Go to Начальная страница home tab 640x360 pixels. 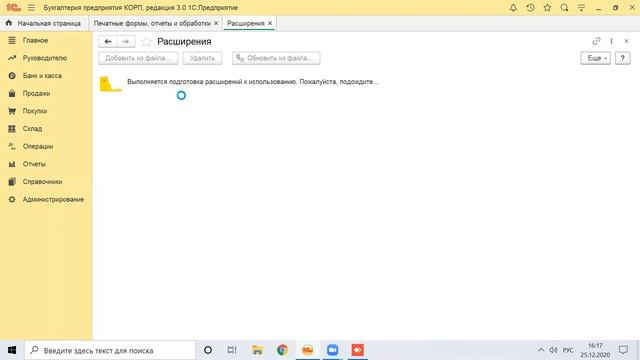point(43,23)
